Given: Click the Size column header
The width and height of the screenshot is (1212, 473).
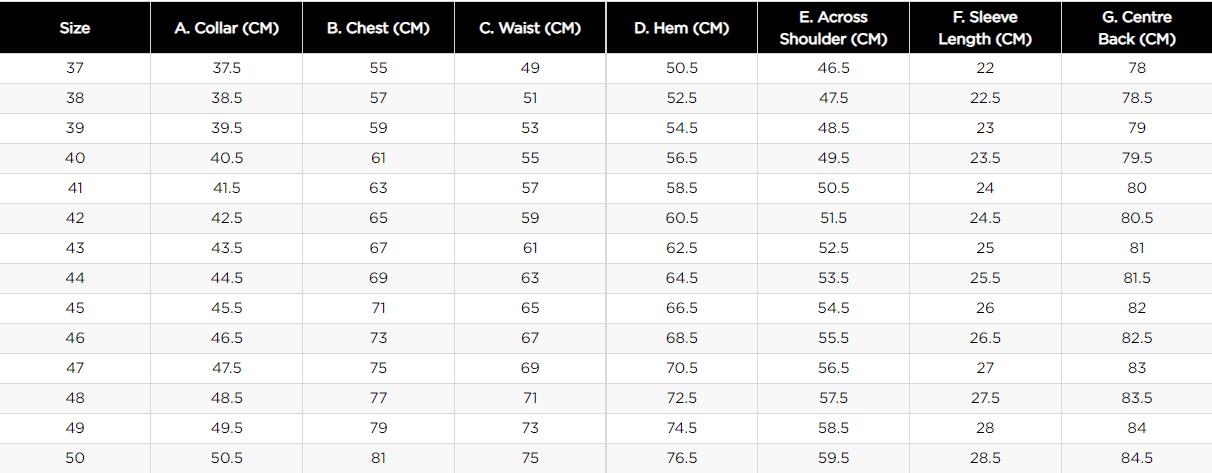Looking at the screenshot, I should tap(75, 28).
